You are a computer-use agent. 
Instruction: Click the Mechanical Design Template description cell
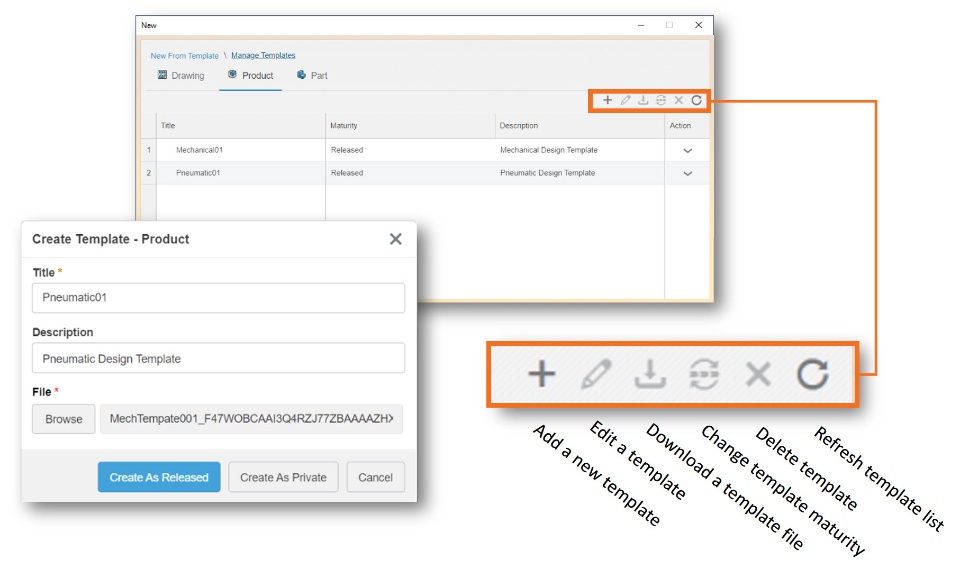(x=579, y=150)
